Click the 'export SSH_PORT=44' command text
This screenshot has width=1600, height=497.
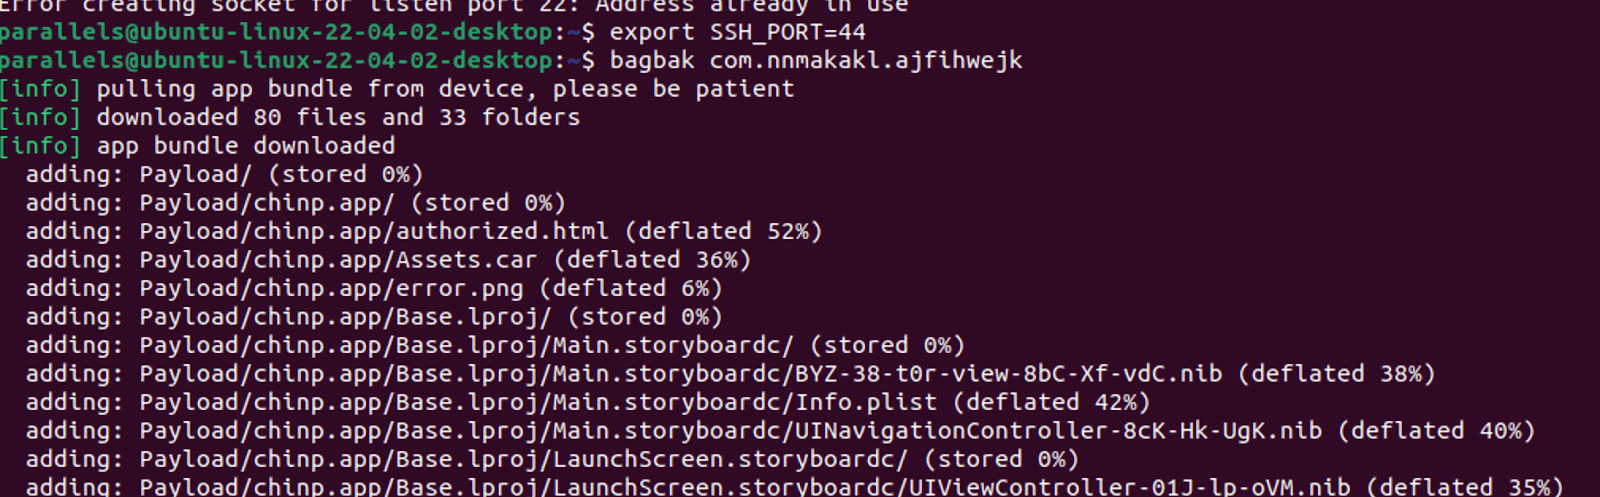tap(738, 32)
